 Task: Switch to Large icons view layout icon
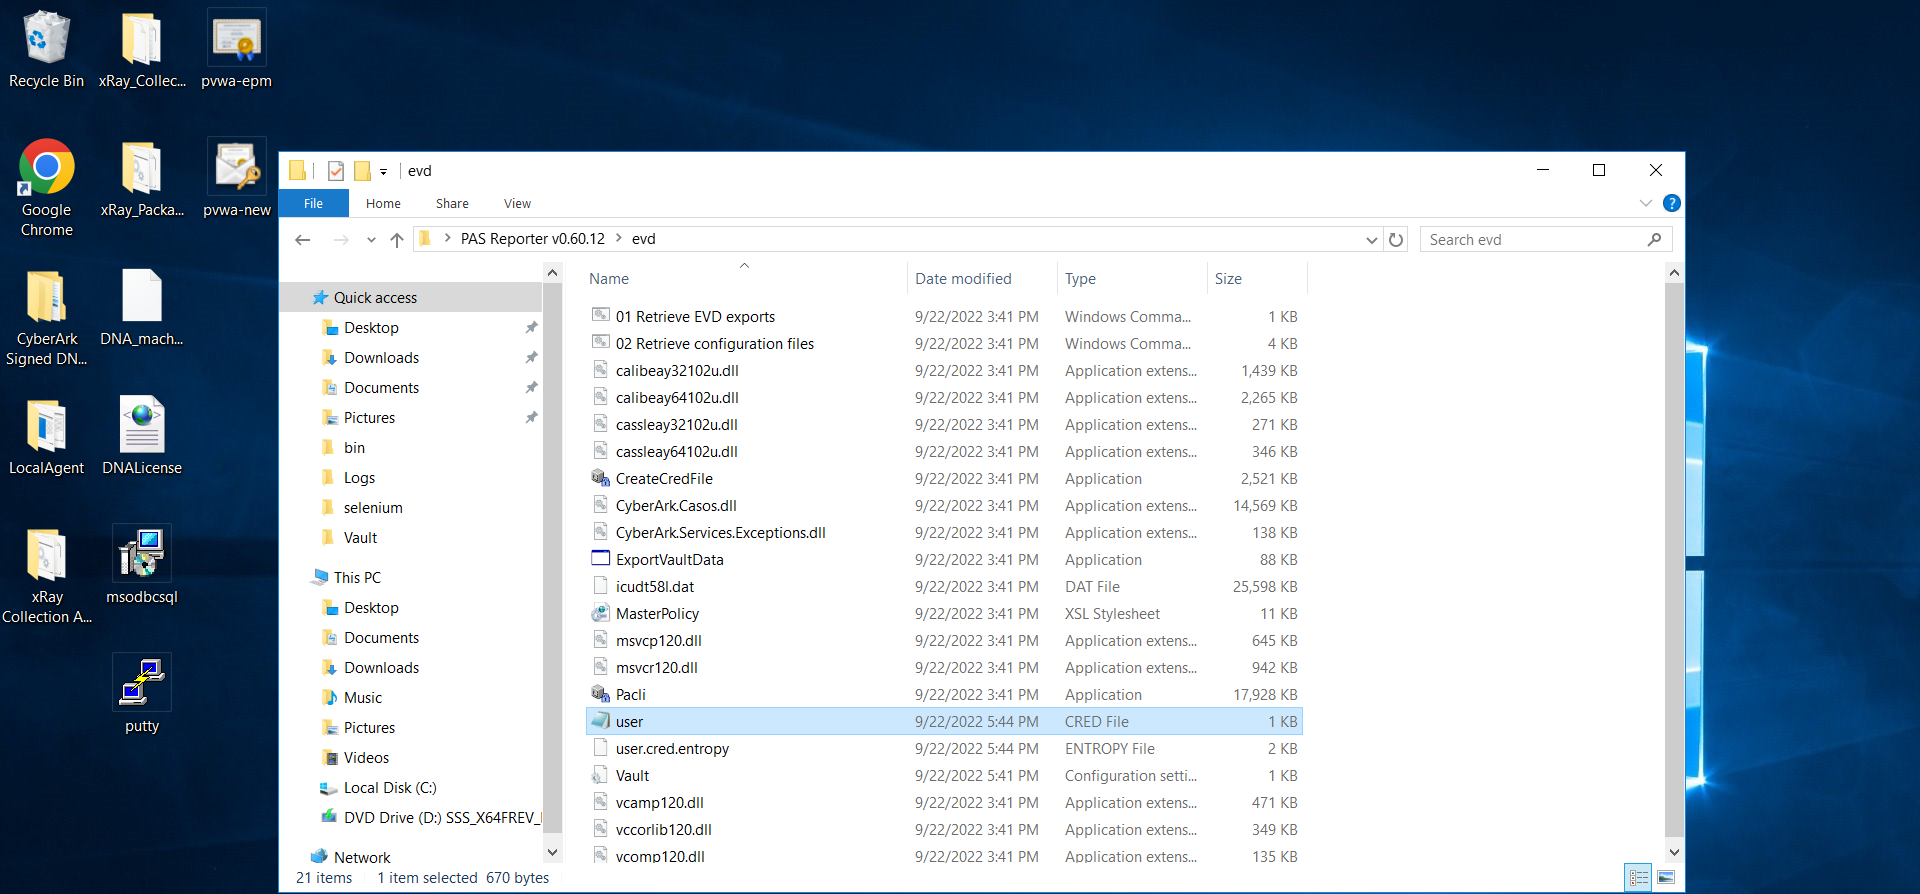pyautogui.click(x=1666, y=877)
